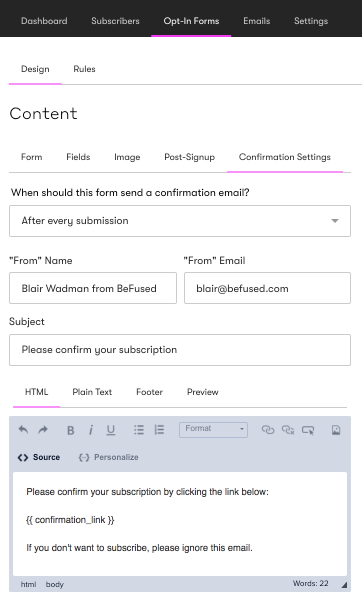Toggle bold formatting in the editor

coord(71,430)
